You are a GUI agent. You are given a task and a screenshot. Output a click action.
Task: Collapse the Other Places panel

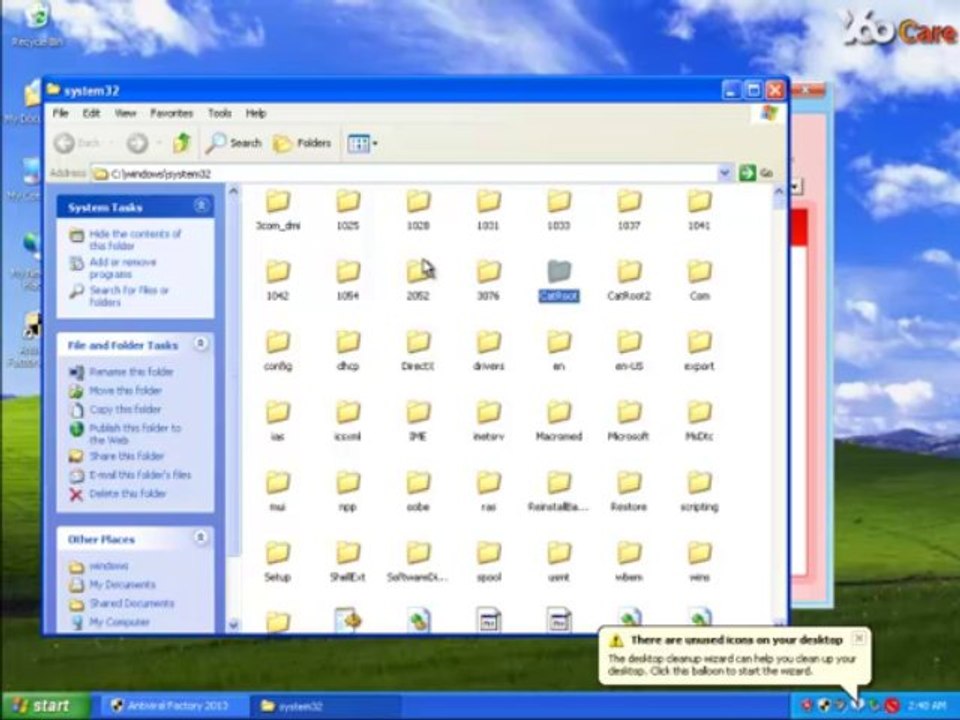201,538
